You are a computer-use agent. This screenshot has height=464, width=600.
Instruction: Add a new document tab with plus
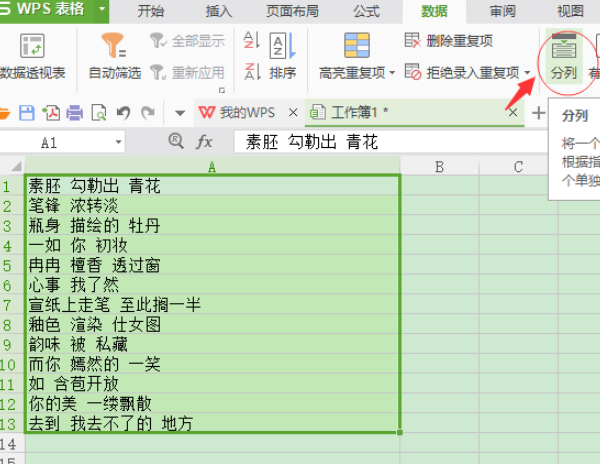[x=538, y=113]
